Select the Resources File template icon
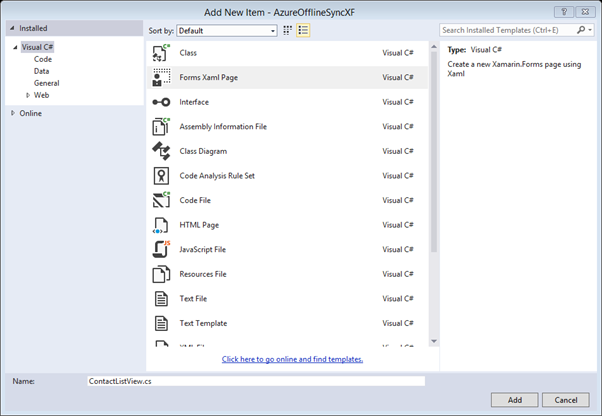The image size is (602, 416). 161,274
